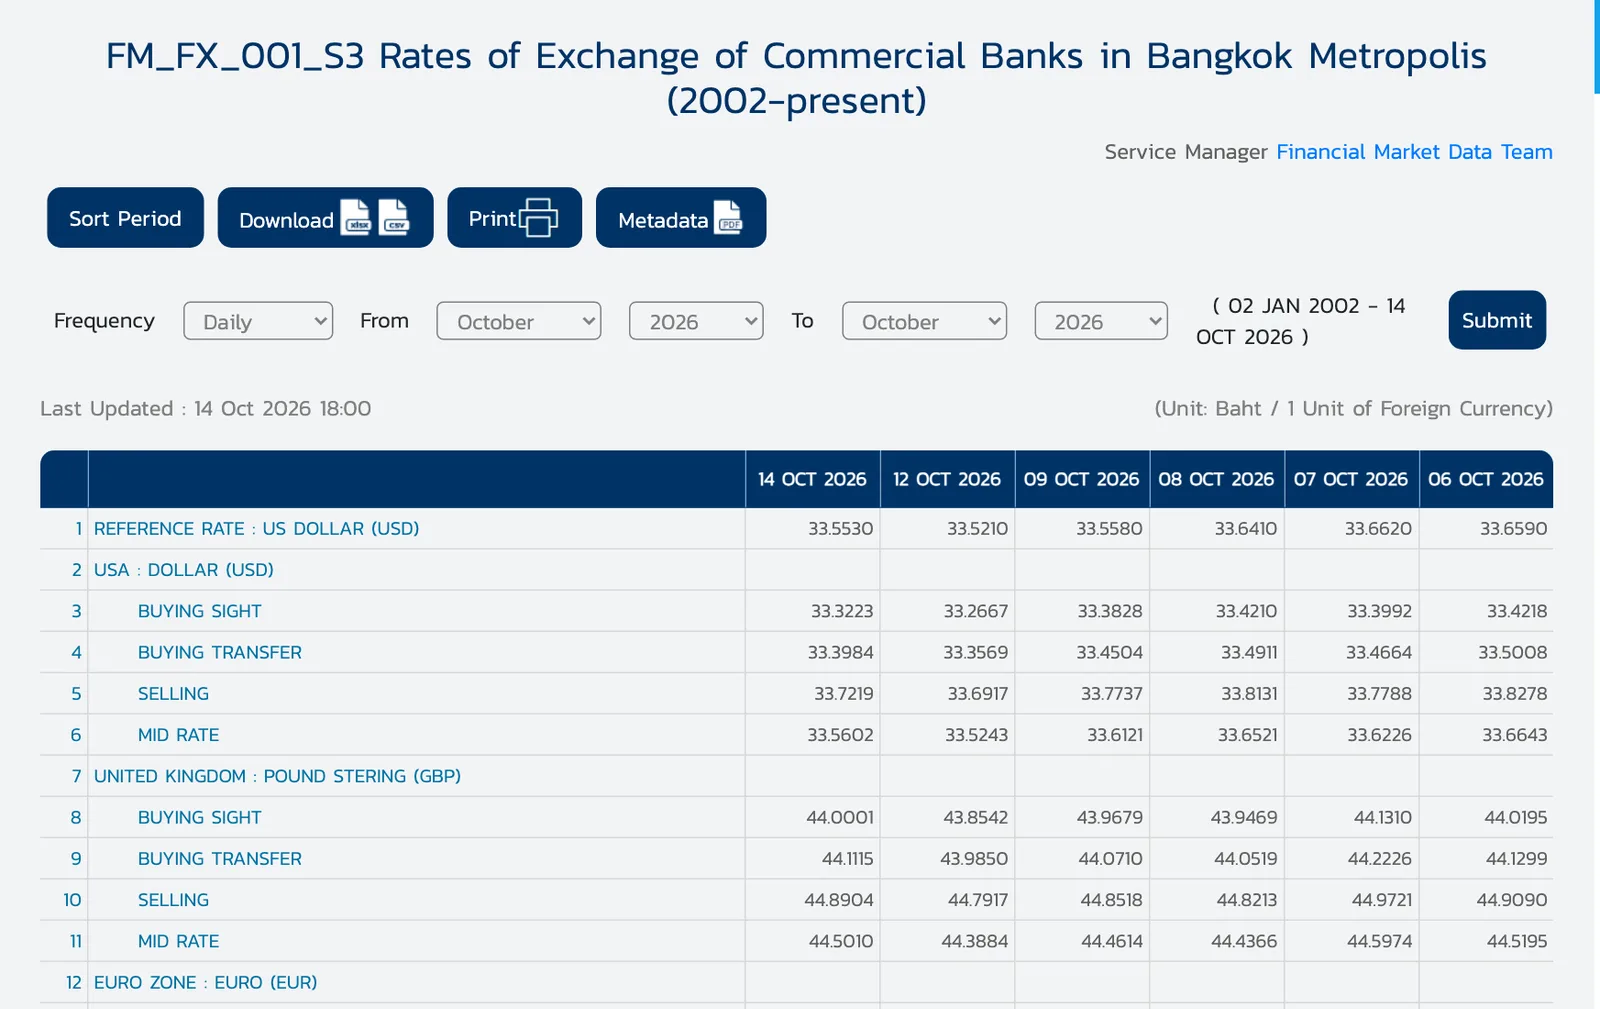This screenshot has height=1009, width=1600.
Task: Click the 12 OCT 2026 column header
Action: 947,479
